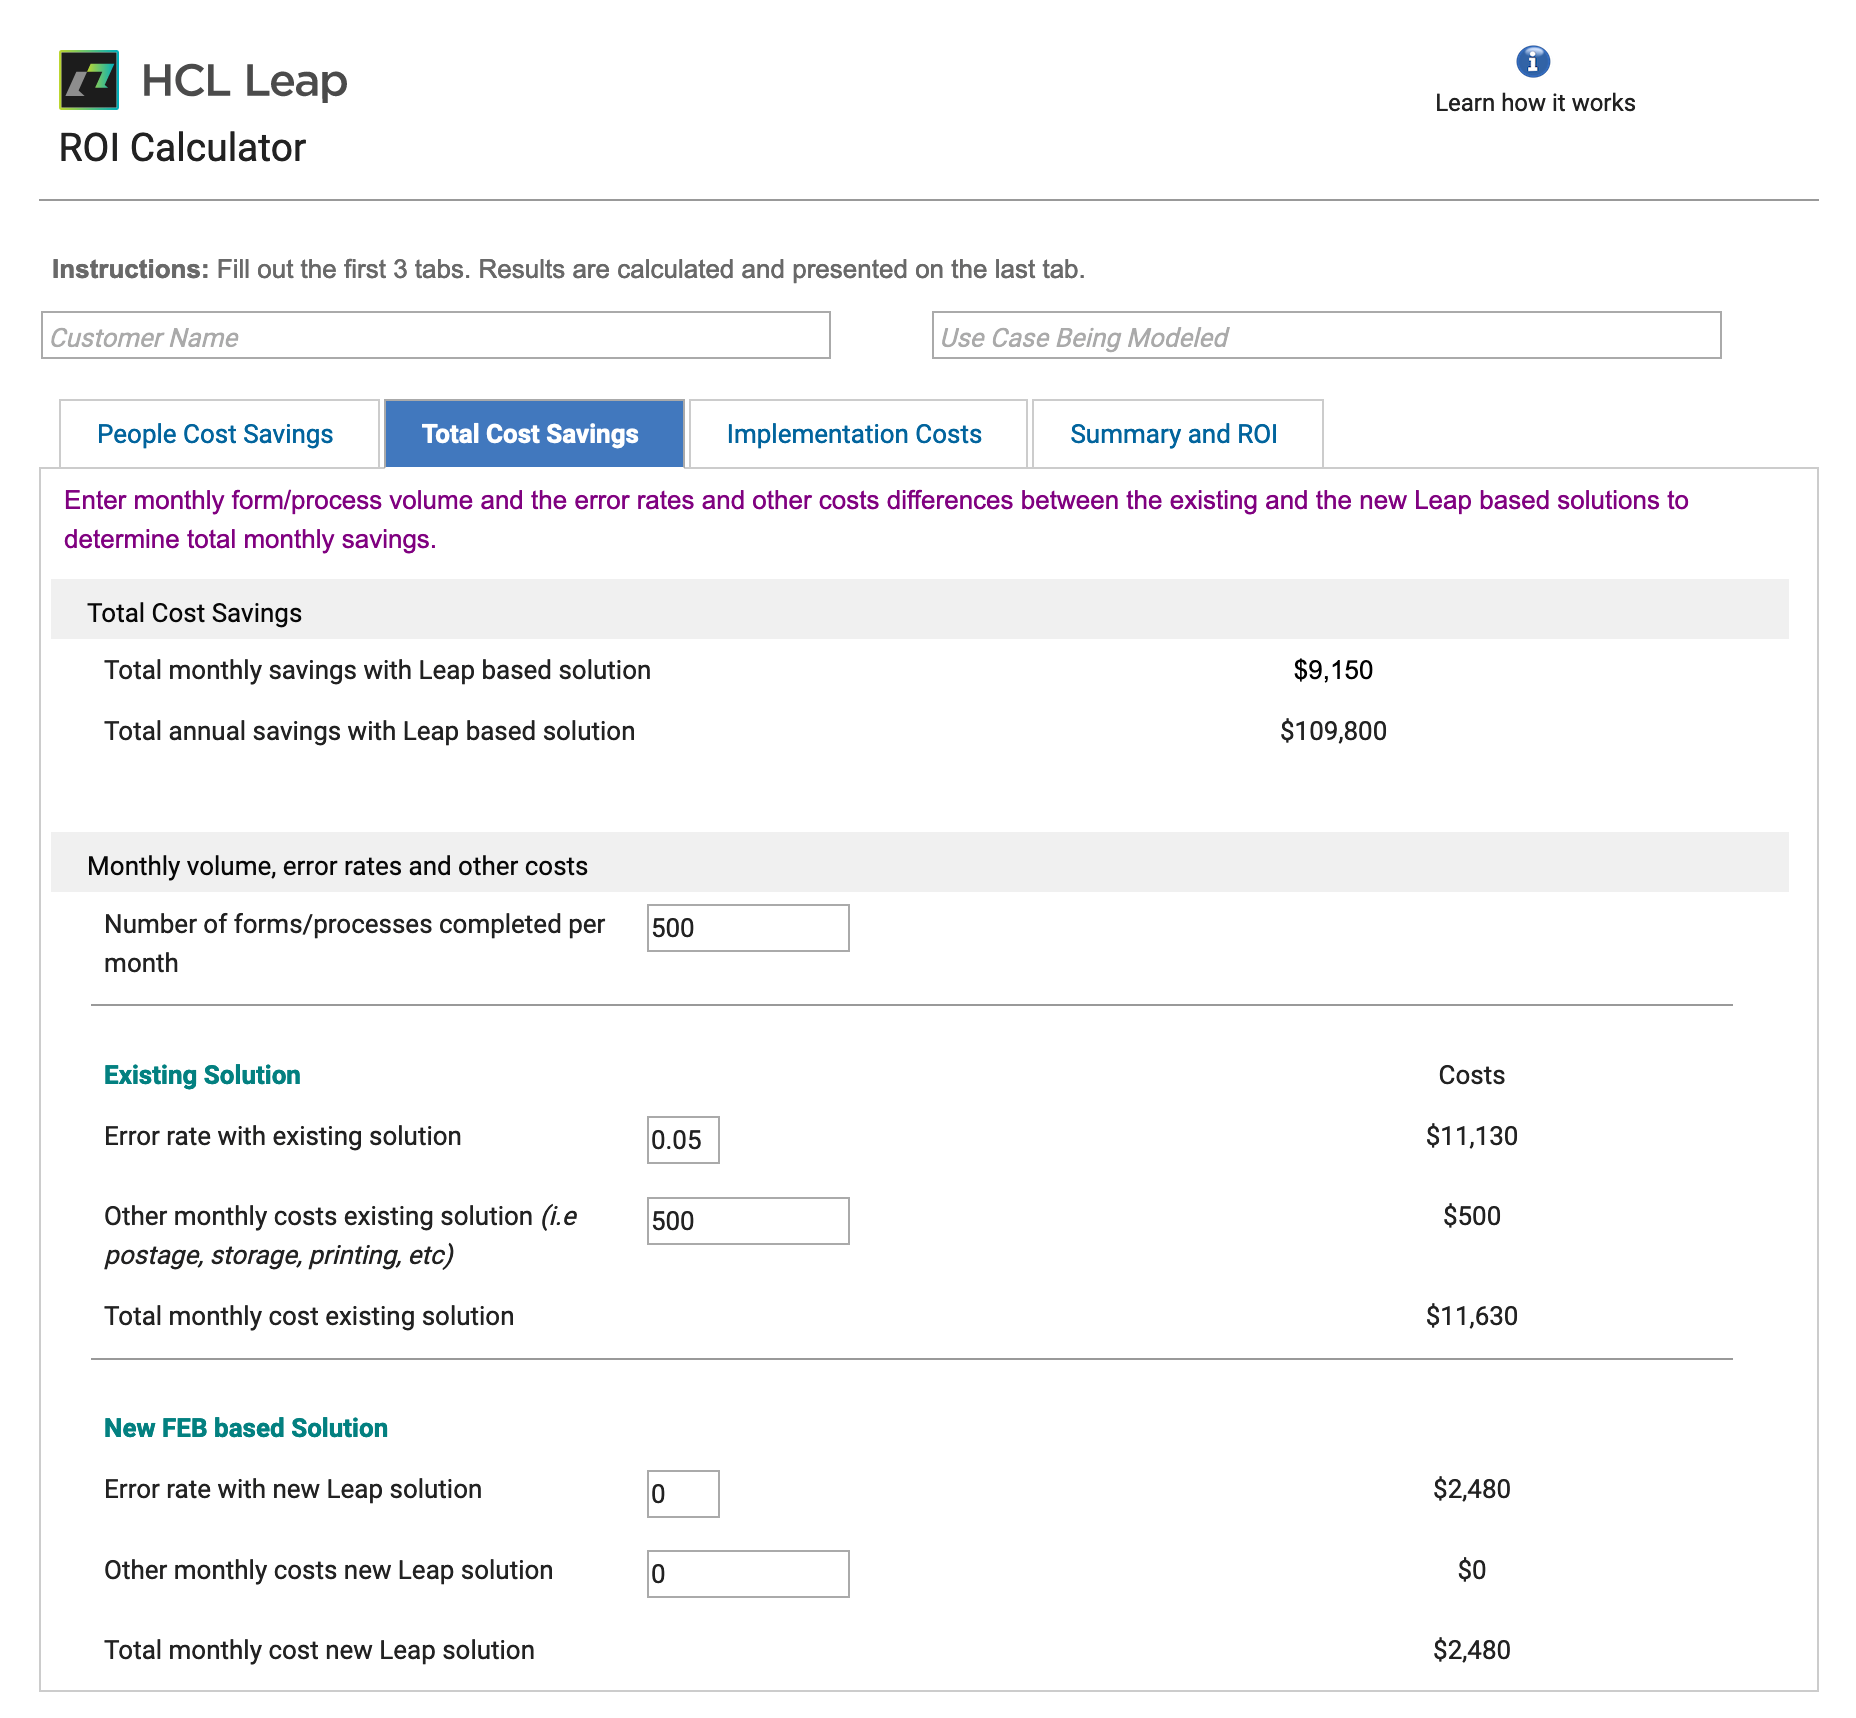The height and width of the screenshot is (1718, 1856).
Task: Click the $11,130 existing error cost value
Action: 1471,1136
